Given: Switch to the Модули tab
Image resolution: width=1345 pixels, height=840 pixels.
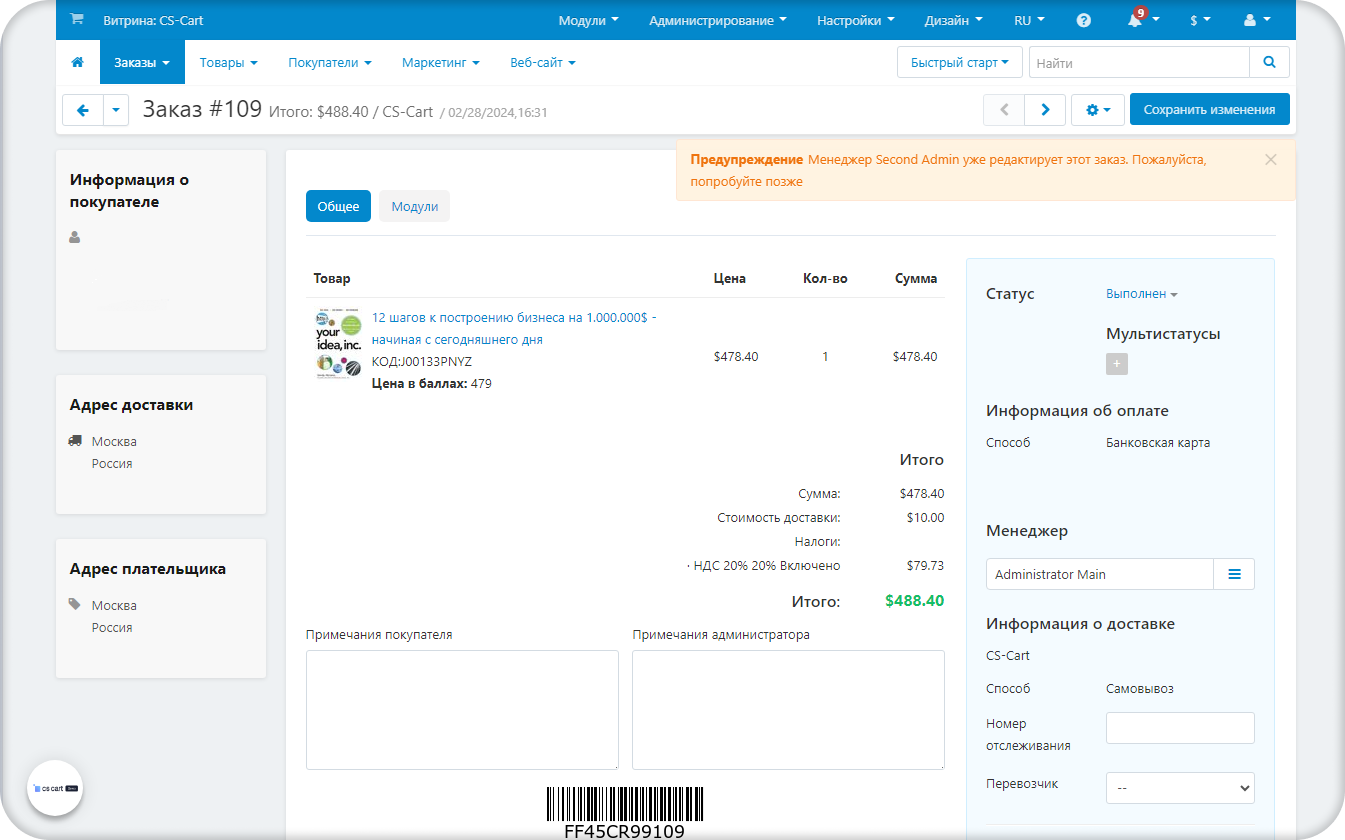Looking at the screenshot, I should coord(415,206).
